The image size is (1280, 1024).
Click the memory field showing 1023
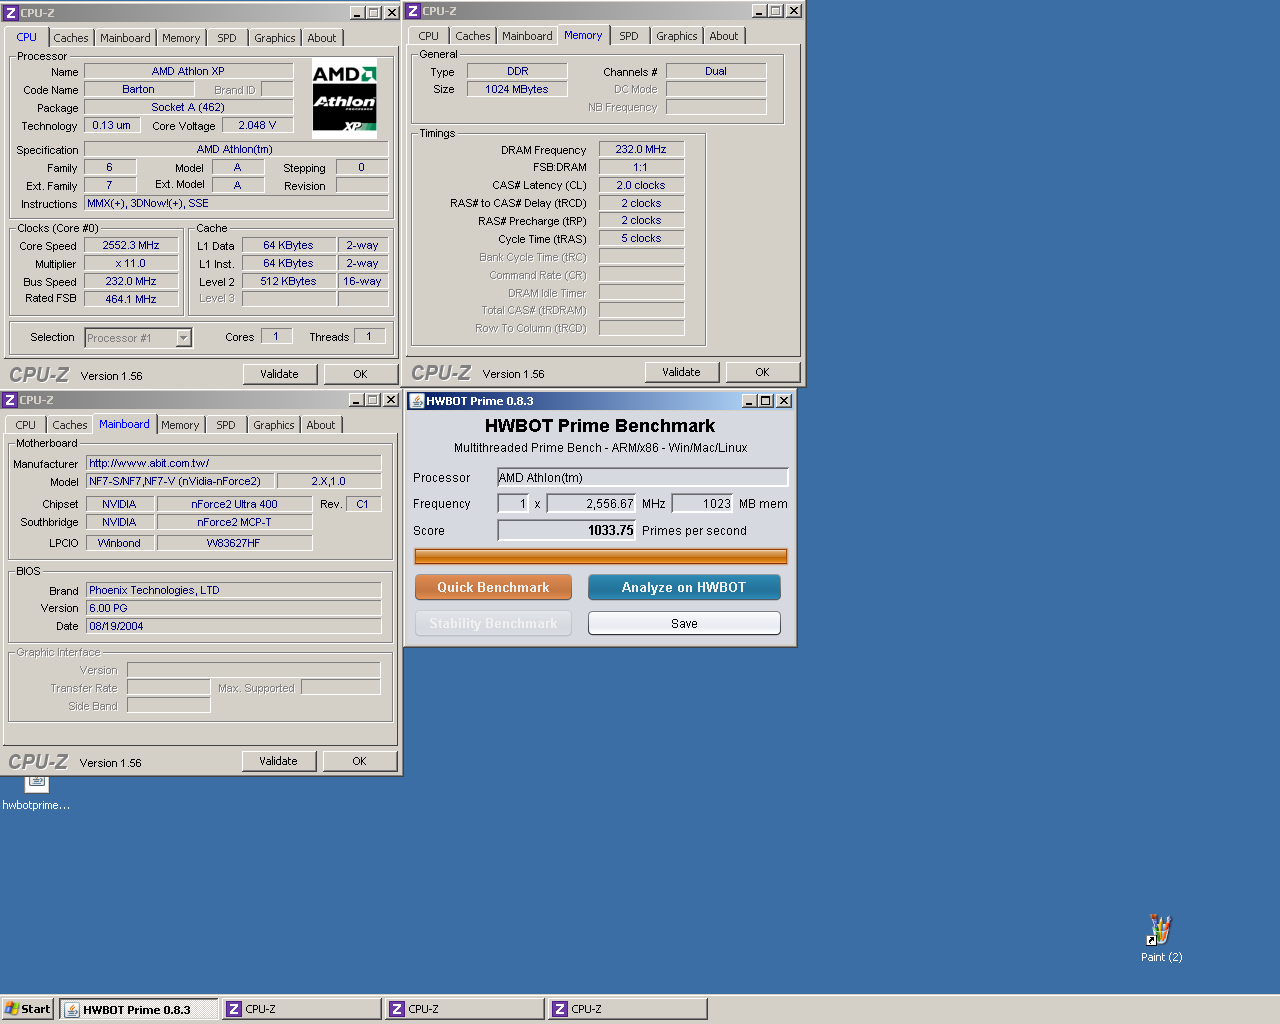pyautogui.click(x=702, y=504)
